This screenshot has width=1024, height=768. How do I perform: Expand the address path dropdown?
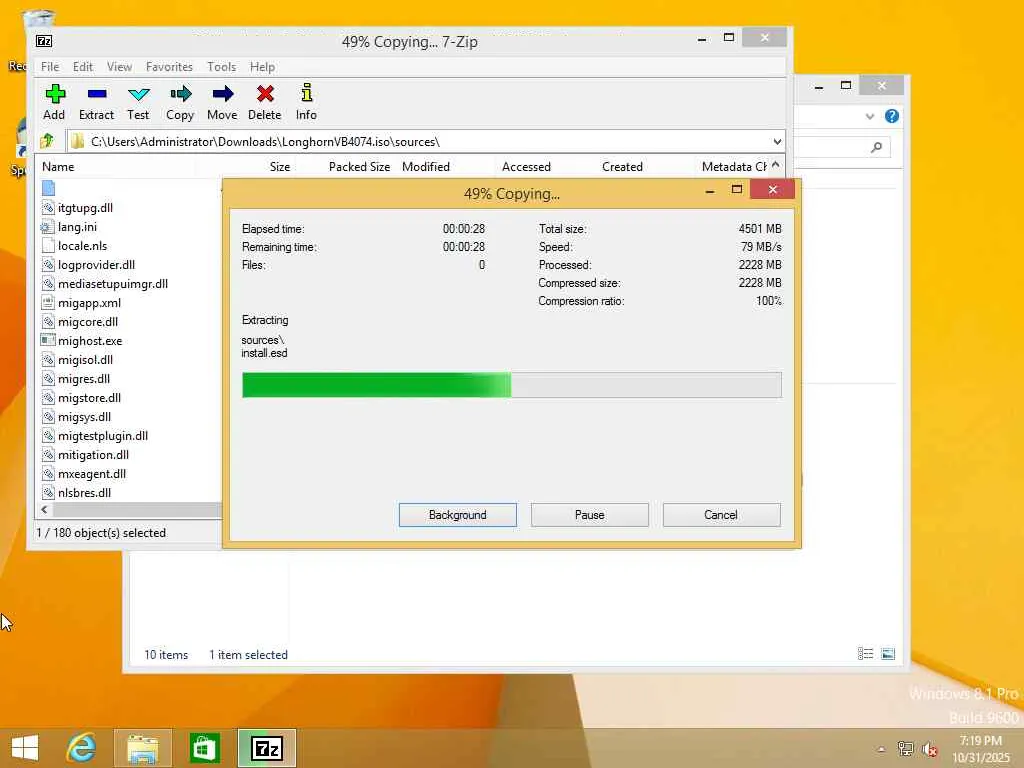coord(777,142)
